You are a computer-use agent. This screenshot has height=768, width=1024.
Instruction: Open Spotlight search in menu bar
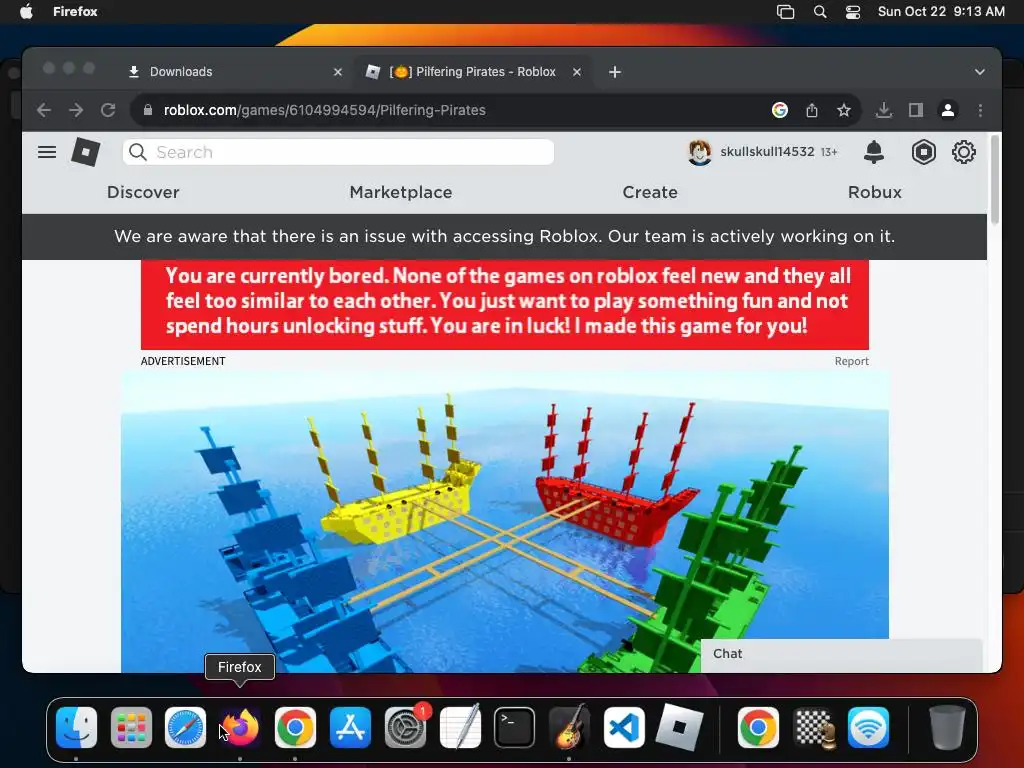point(820,12)
